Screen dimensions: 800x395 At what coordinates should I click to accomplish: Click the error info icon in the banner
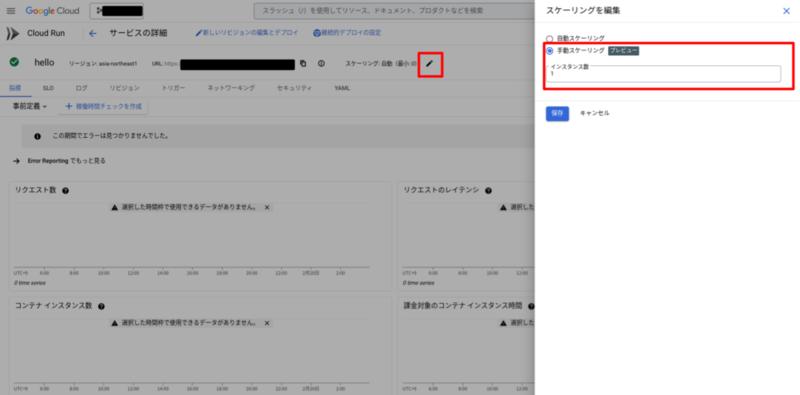tap(37, 137)
